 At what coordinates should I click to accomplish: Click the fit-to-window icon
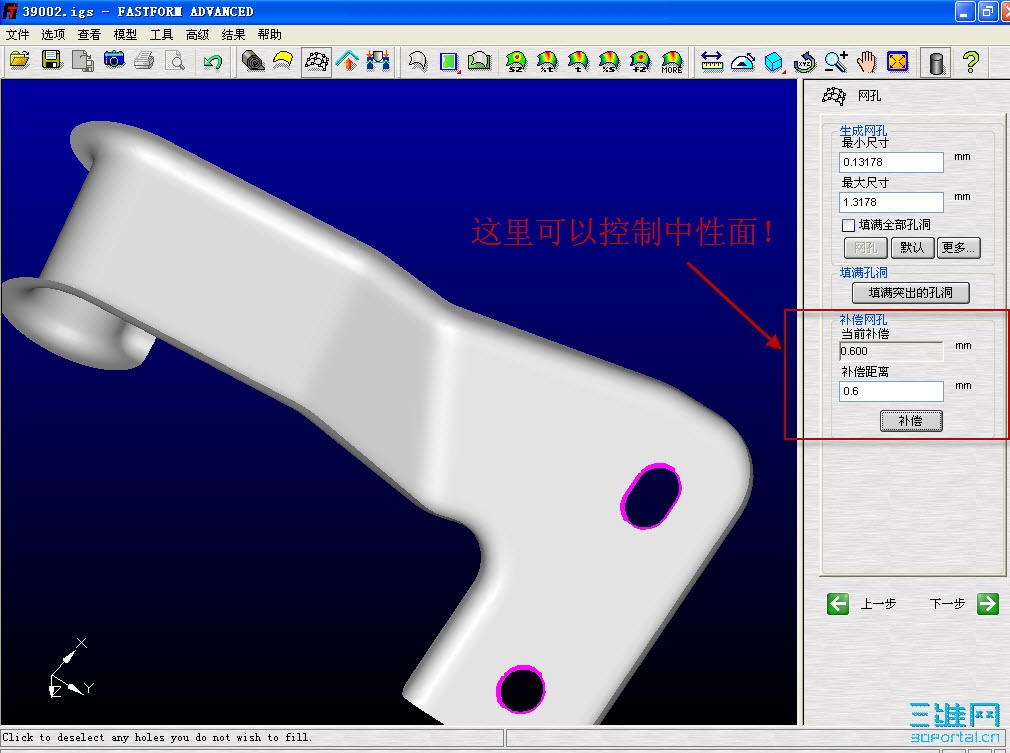[x=897, y=61]
